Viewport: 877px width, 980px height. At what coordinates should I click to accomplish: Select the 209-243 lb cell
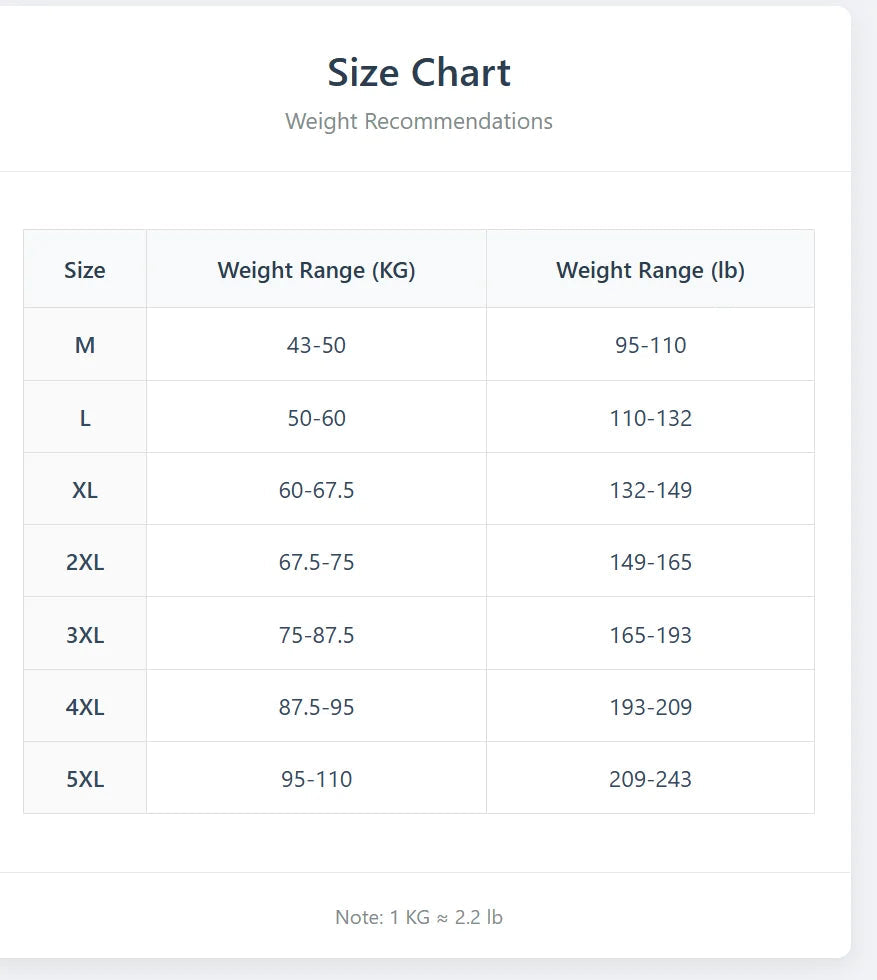[x=650, y=779]
